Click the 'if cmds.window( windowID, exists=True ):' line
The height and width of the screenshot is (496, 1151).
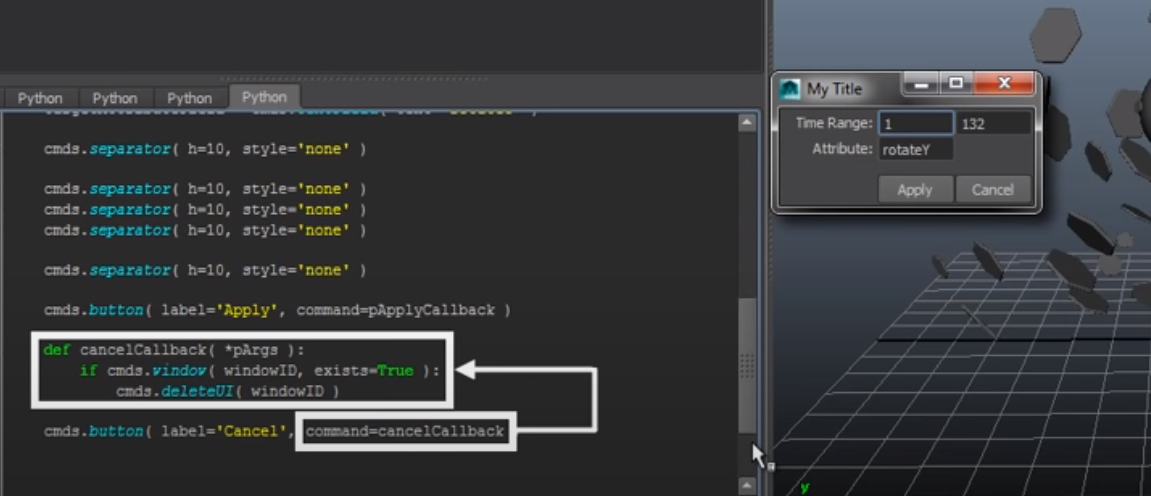[260, 371]
